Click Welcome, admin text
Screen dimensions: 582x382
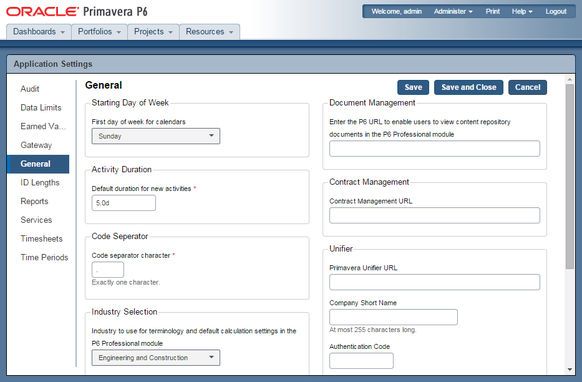pyautogui.click(x=396, y=12)
